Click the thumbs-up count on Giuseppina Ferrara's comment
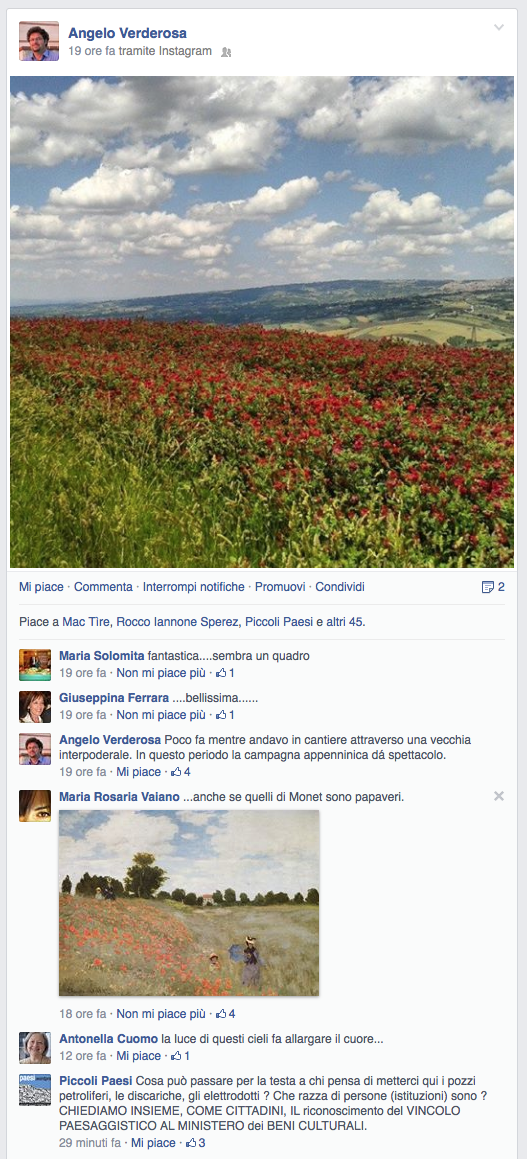Screen dimensions: 527x1159 225,715
